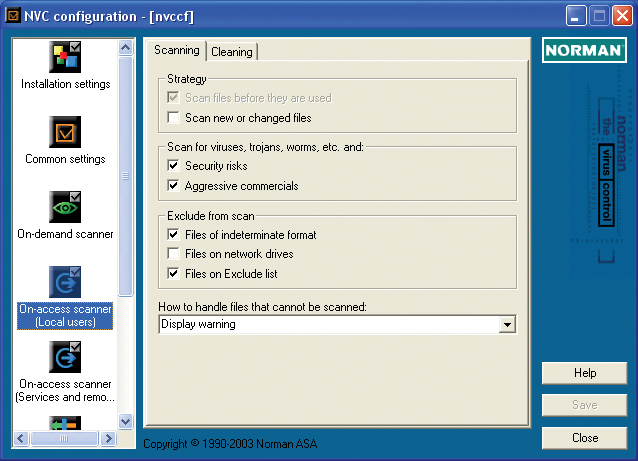
Task: Click the disabled Scan files before they are used checkbox
Action: click(173, 98)
